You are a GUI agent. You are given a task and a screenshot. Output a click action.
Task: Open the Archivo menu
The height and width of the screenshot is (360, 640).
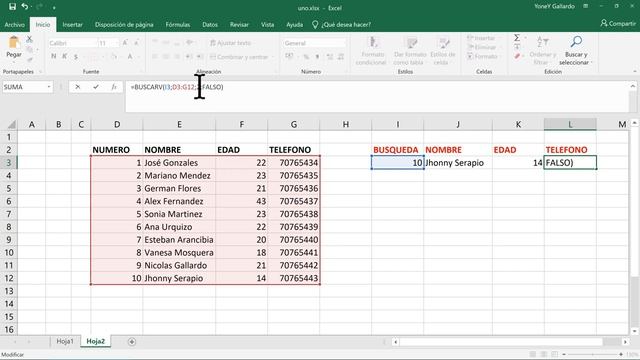tap(15, 24)
